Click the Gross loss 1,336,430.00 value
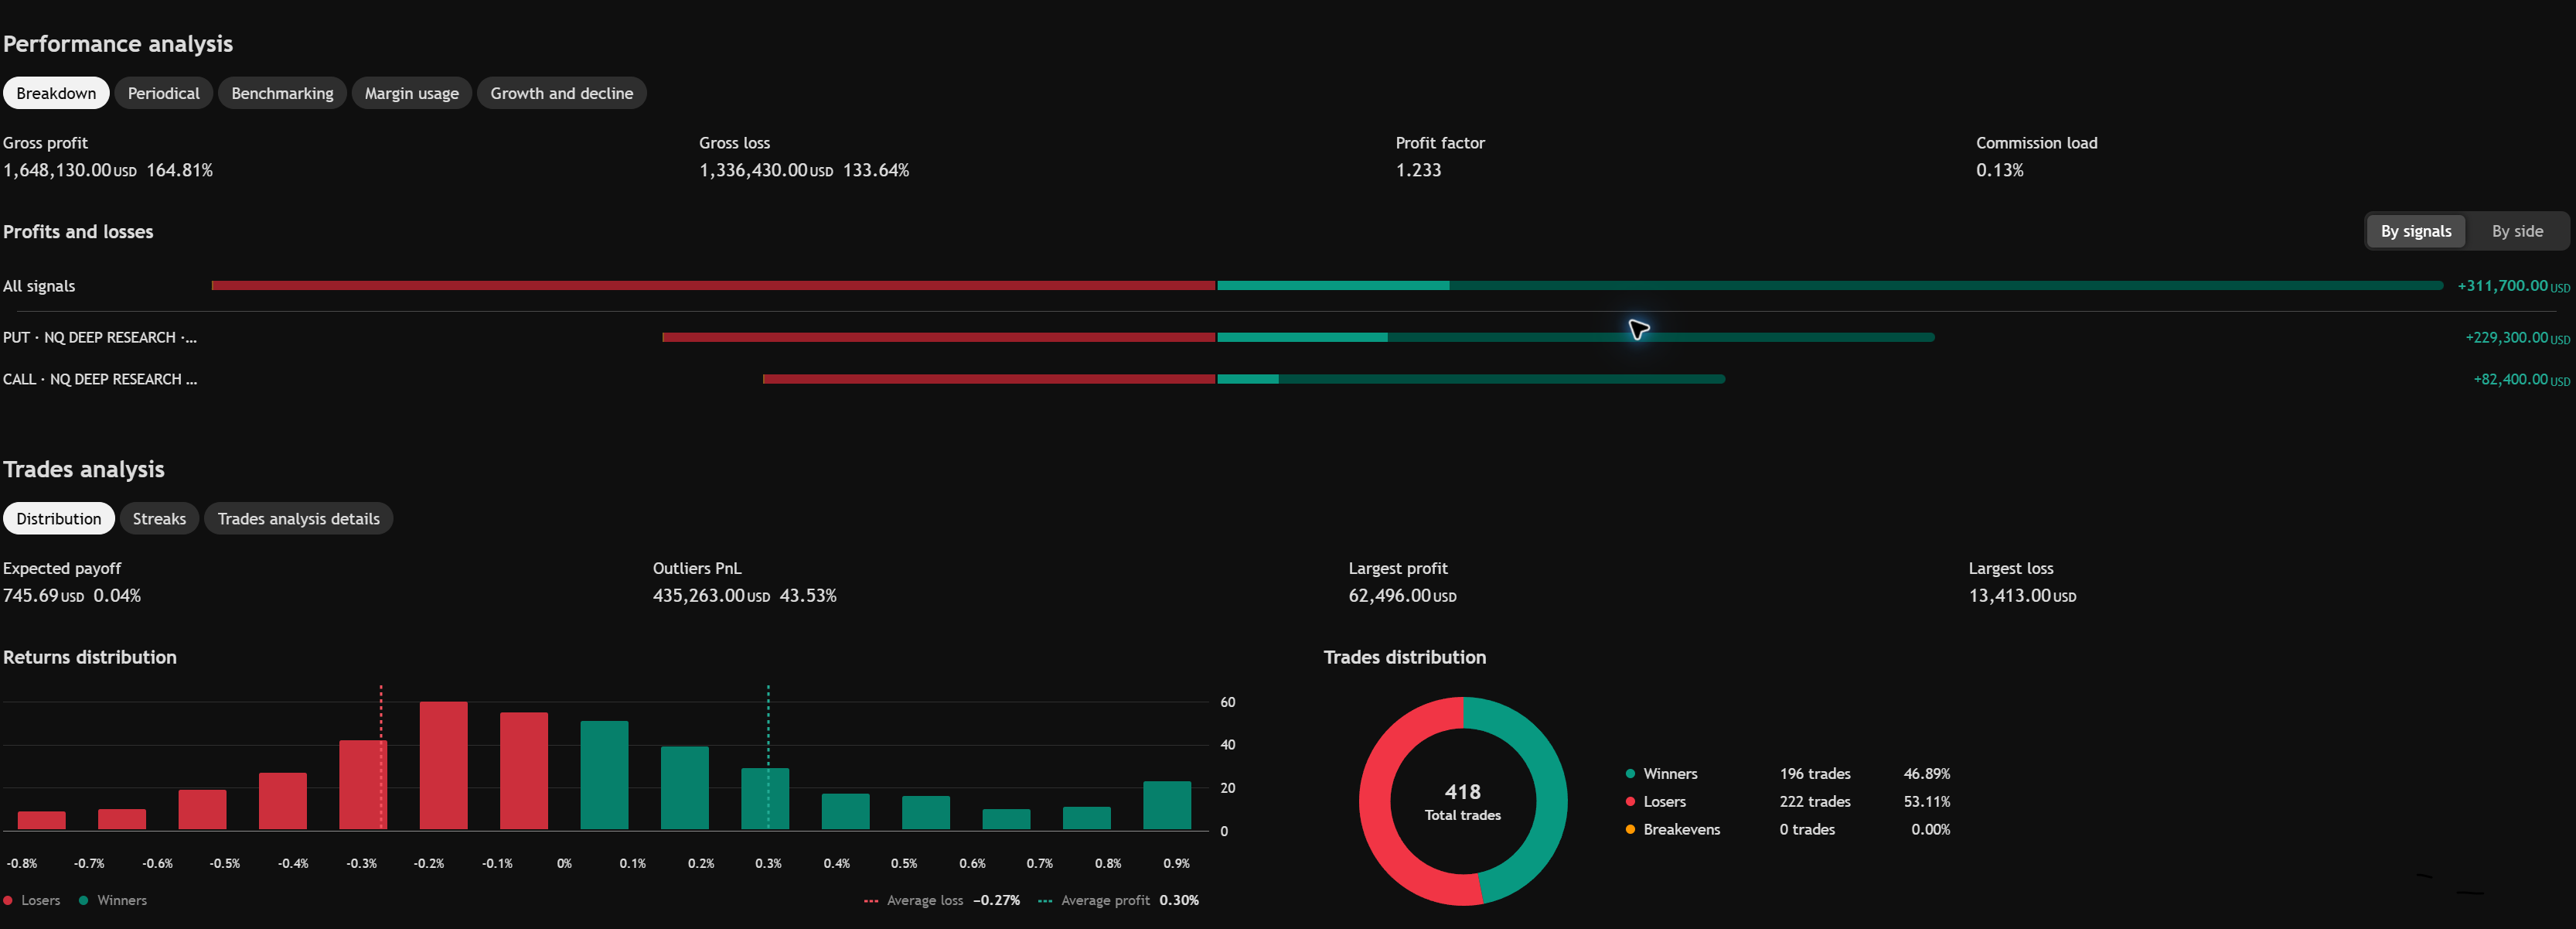The image size is (2576, 929). 766,170
